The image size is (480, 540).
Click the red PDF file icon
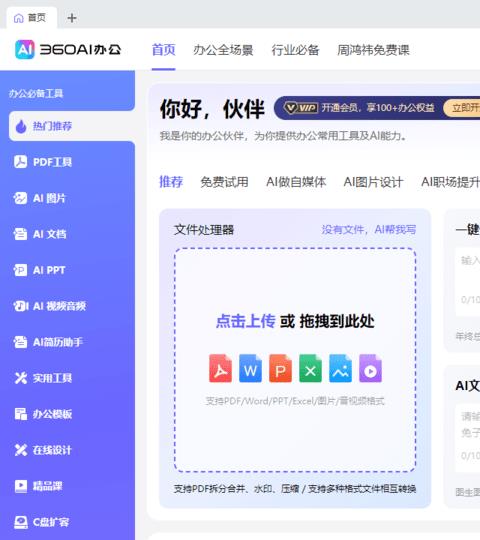pyautogui.click(x=220, y=368)
